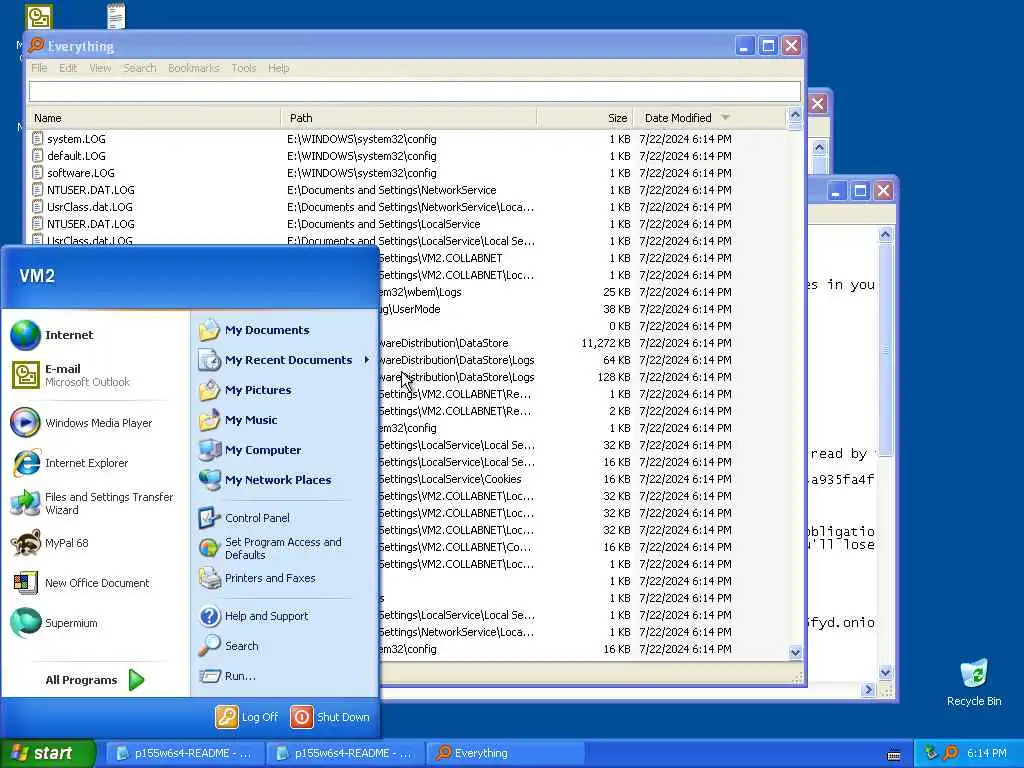Open the File menu in Everything
Viewport: 1024px width, 768px height.
point(39,68)
